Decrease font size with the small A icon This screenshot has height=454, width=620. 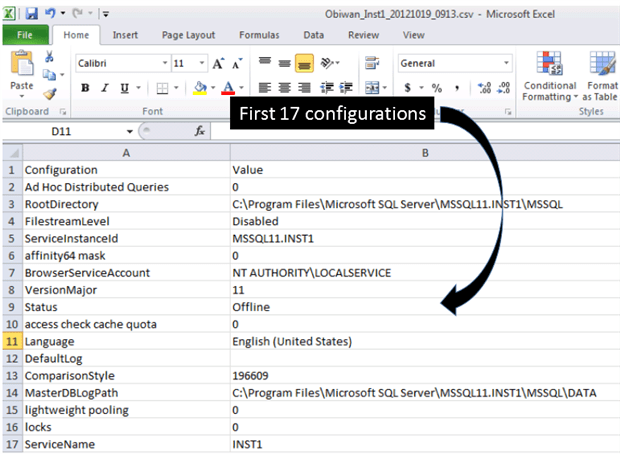tap(237, 63)
